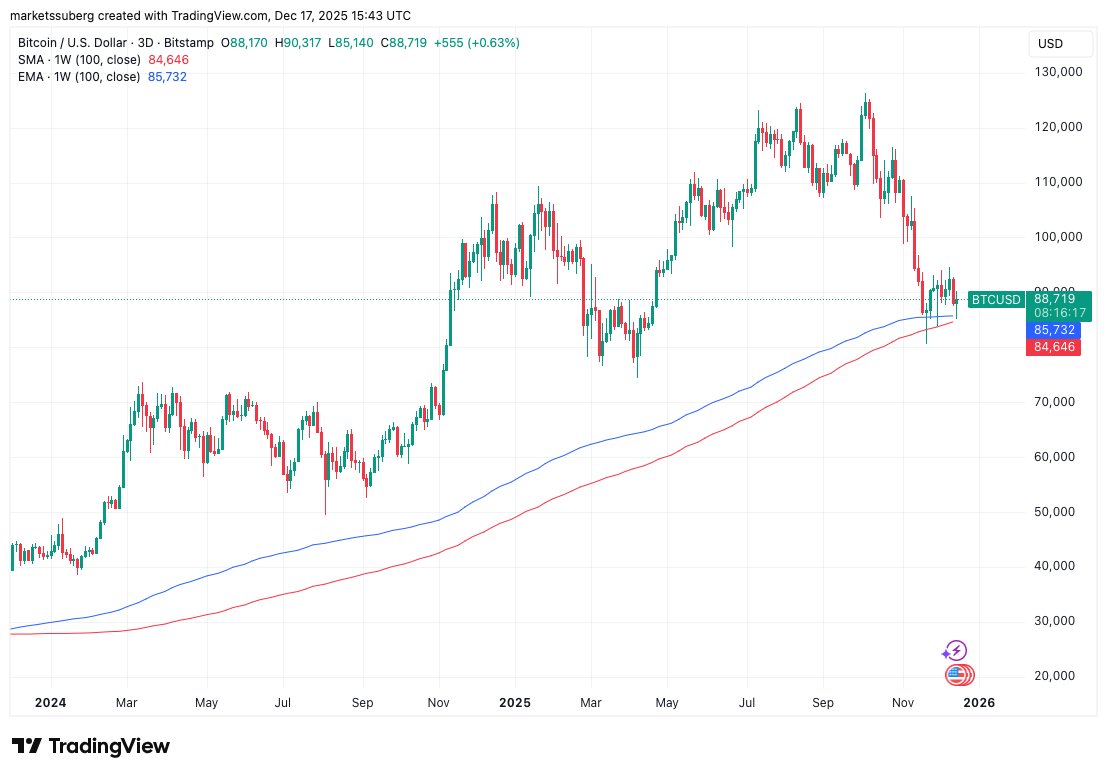
Task: Click the red 84,646 SMA price tag
Action: 1054,347
